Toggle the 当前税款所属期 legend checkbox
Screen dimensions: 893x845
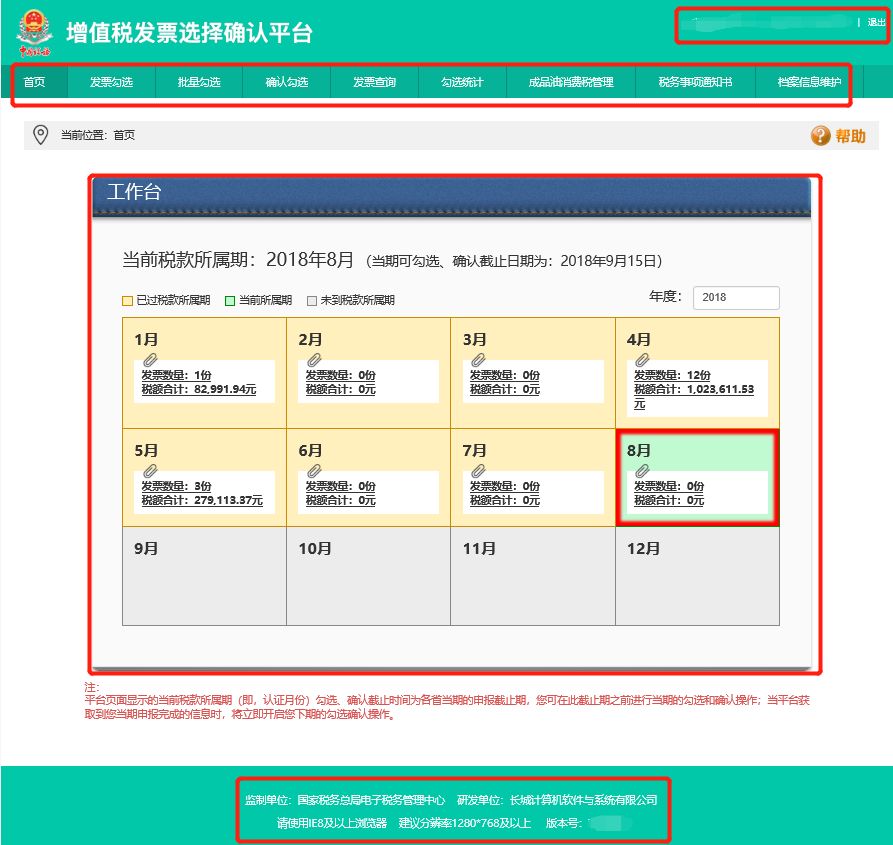pos(230,299)
